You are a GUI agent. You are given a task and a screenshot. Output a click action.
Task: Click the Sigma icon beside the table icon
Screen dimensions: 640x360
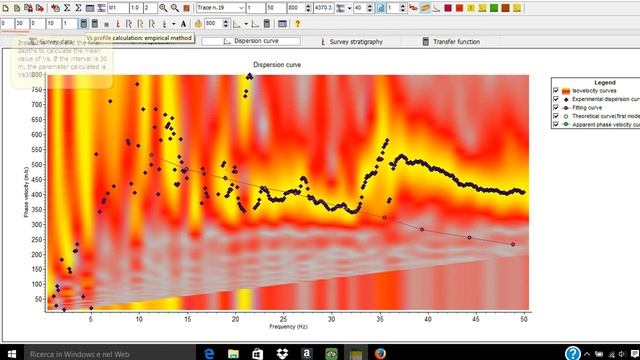tap(78, 8)
